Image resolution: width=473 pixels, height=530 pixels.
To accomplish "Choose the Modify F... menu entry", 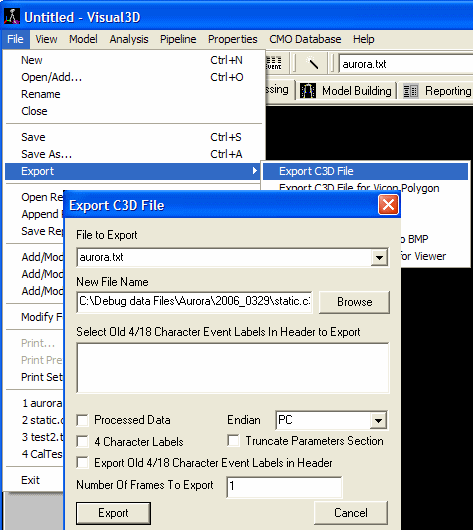I will [x=34, y=317].
